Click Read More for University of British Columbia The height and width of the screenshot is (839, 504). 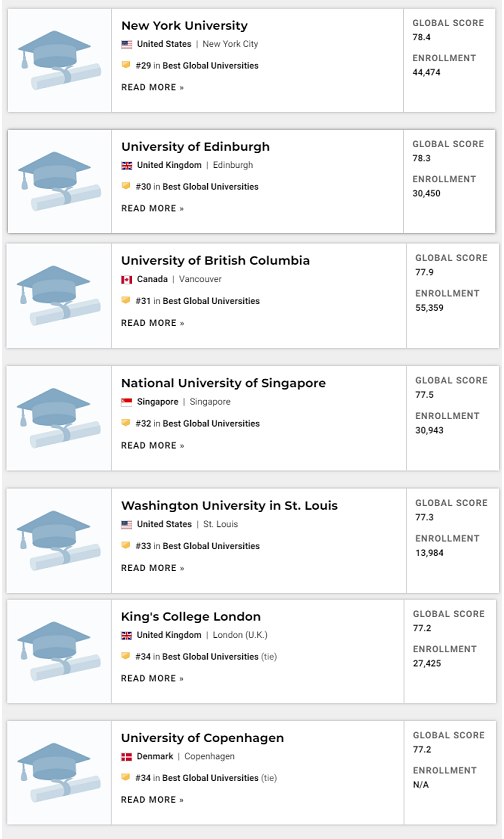(152, 323)
